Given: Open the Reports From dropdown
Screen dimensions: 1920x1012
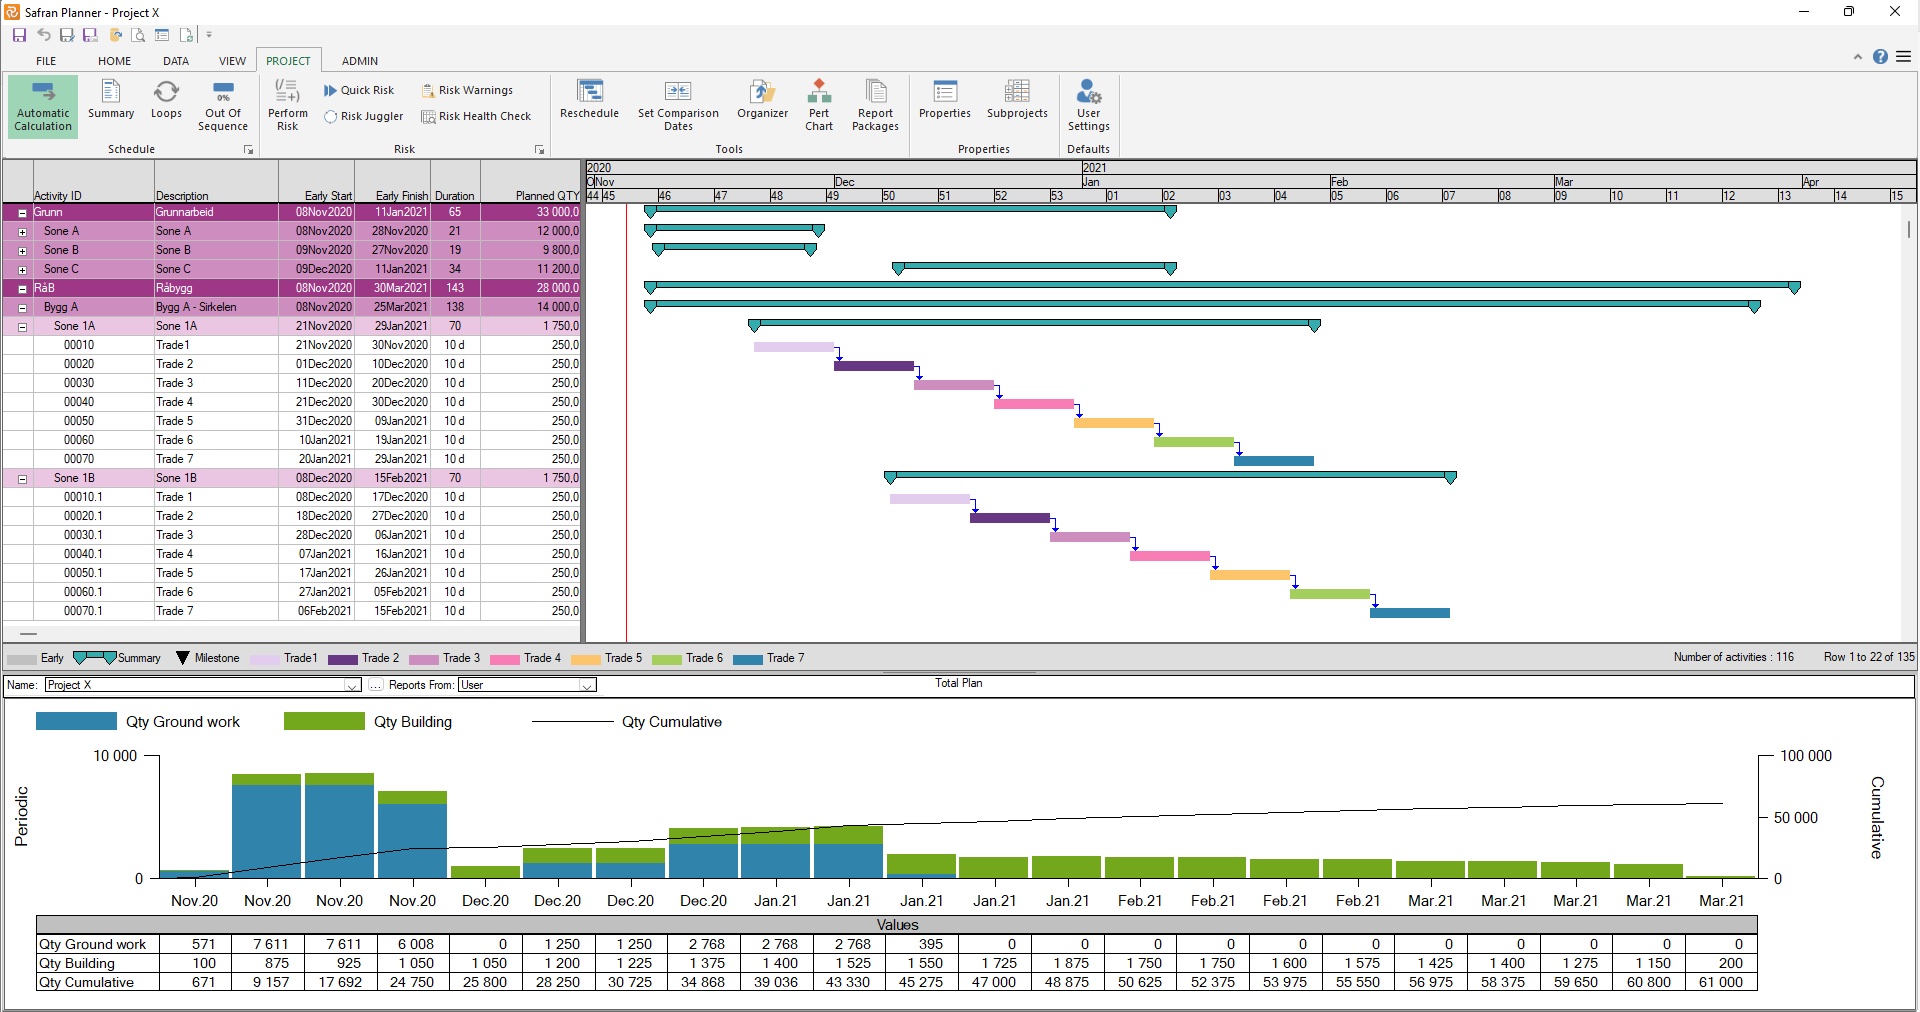Looking at the screenshot, I should (x=588, y=685).
